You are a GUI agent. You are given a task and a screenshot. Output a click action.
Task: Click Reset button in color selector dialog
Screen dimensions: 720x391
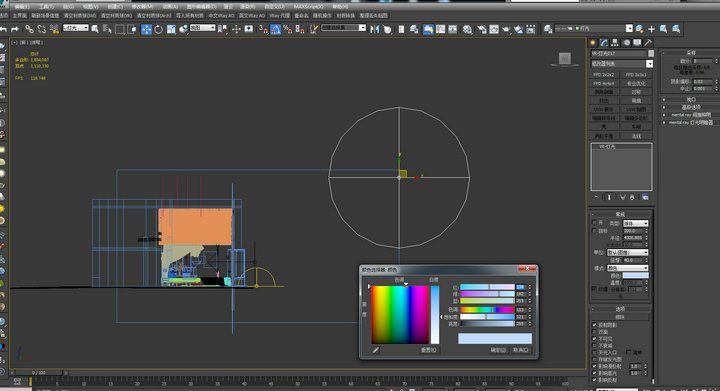coord(428,350)
